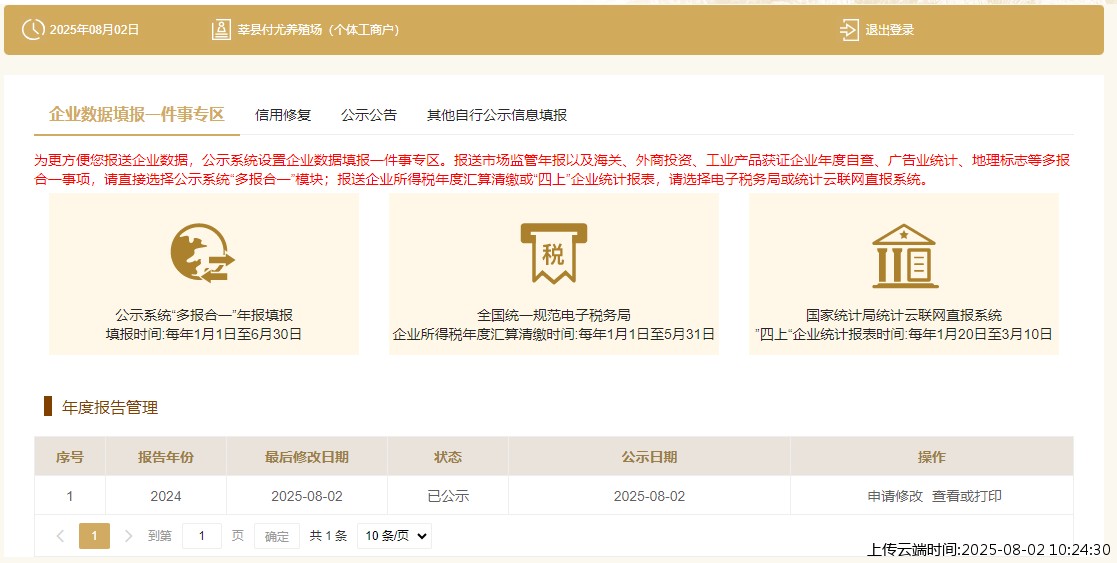Select 企业数据填报一件事专区 tab
Screen dimensions: 1117x563
coord(137,115)
